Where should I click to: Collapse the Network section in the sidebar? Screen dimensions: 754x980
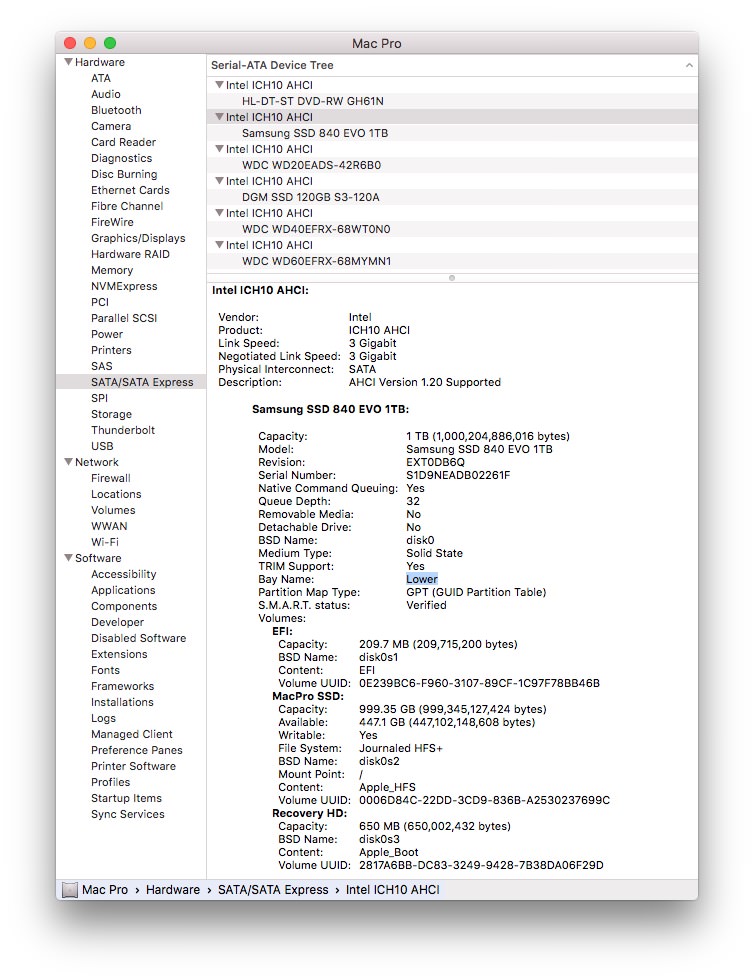tap(69, 462)
